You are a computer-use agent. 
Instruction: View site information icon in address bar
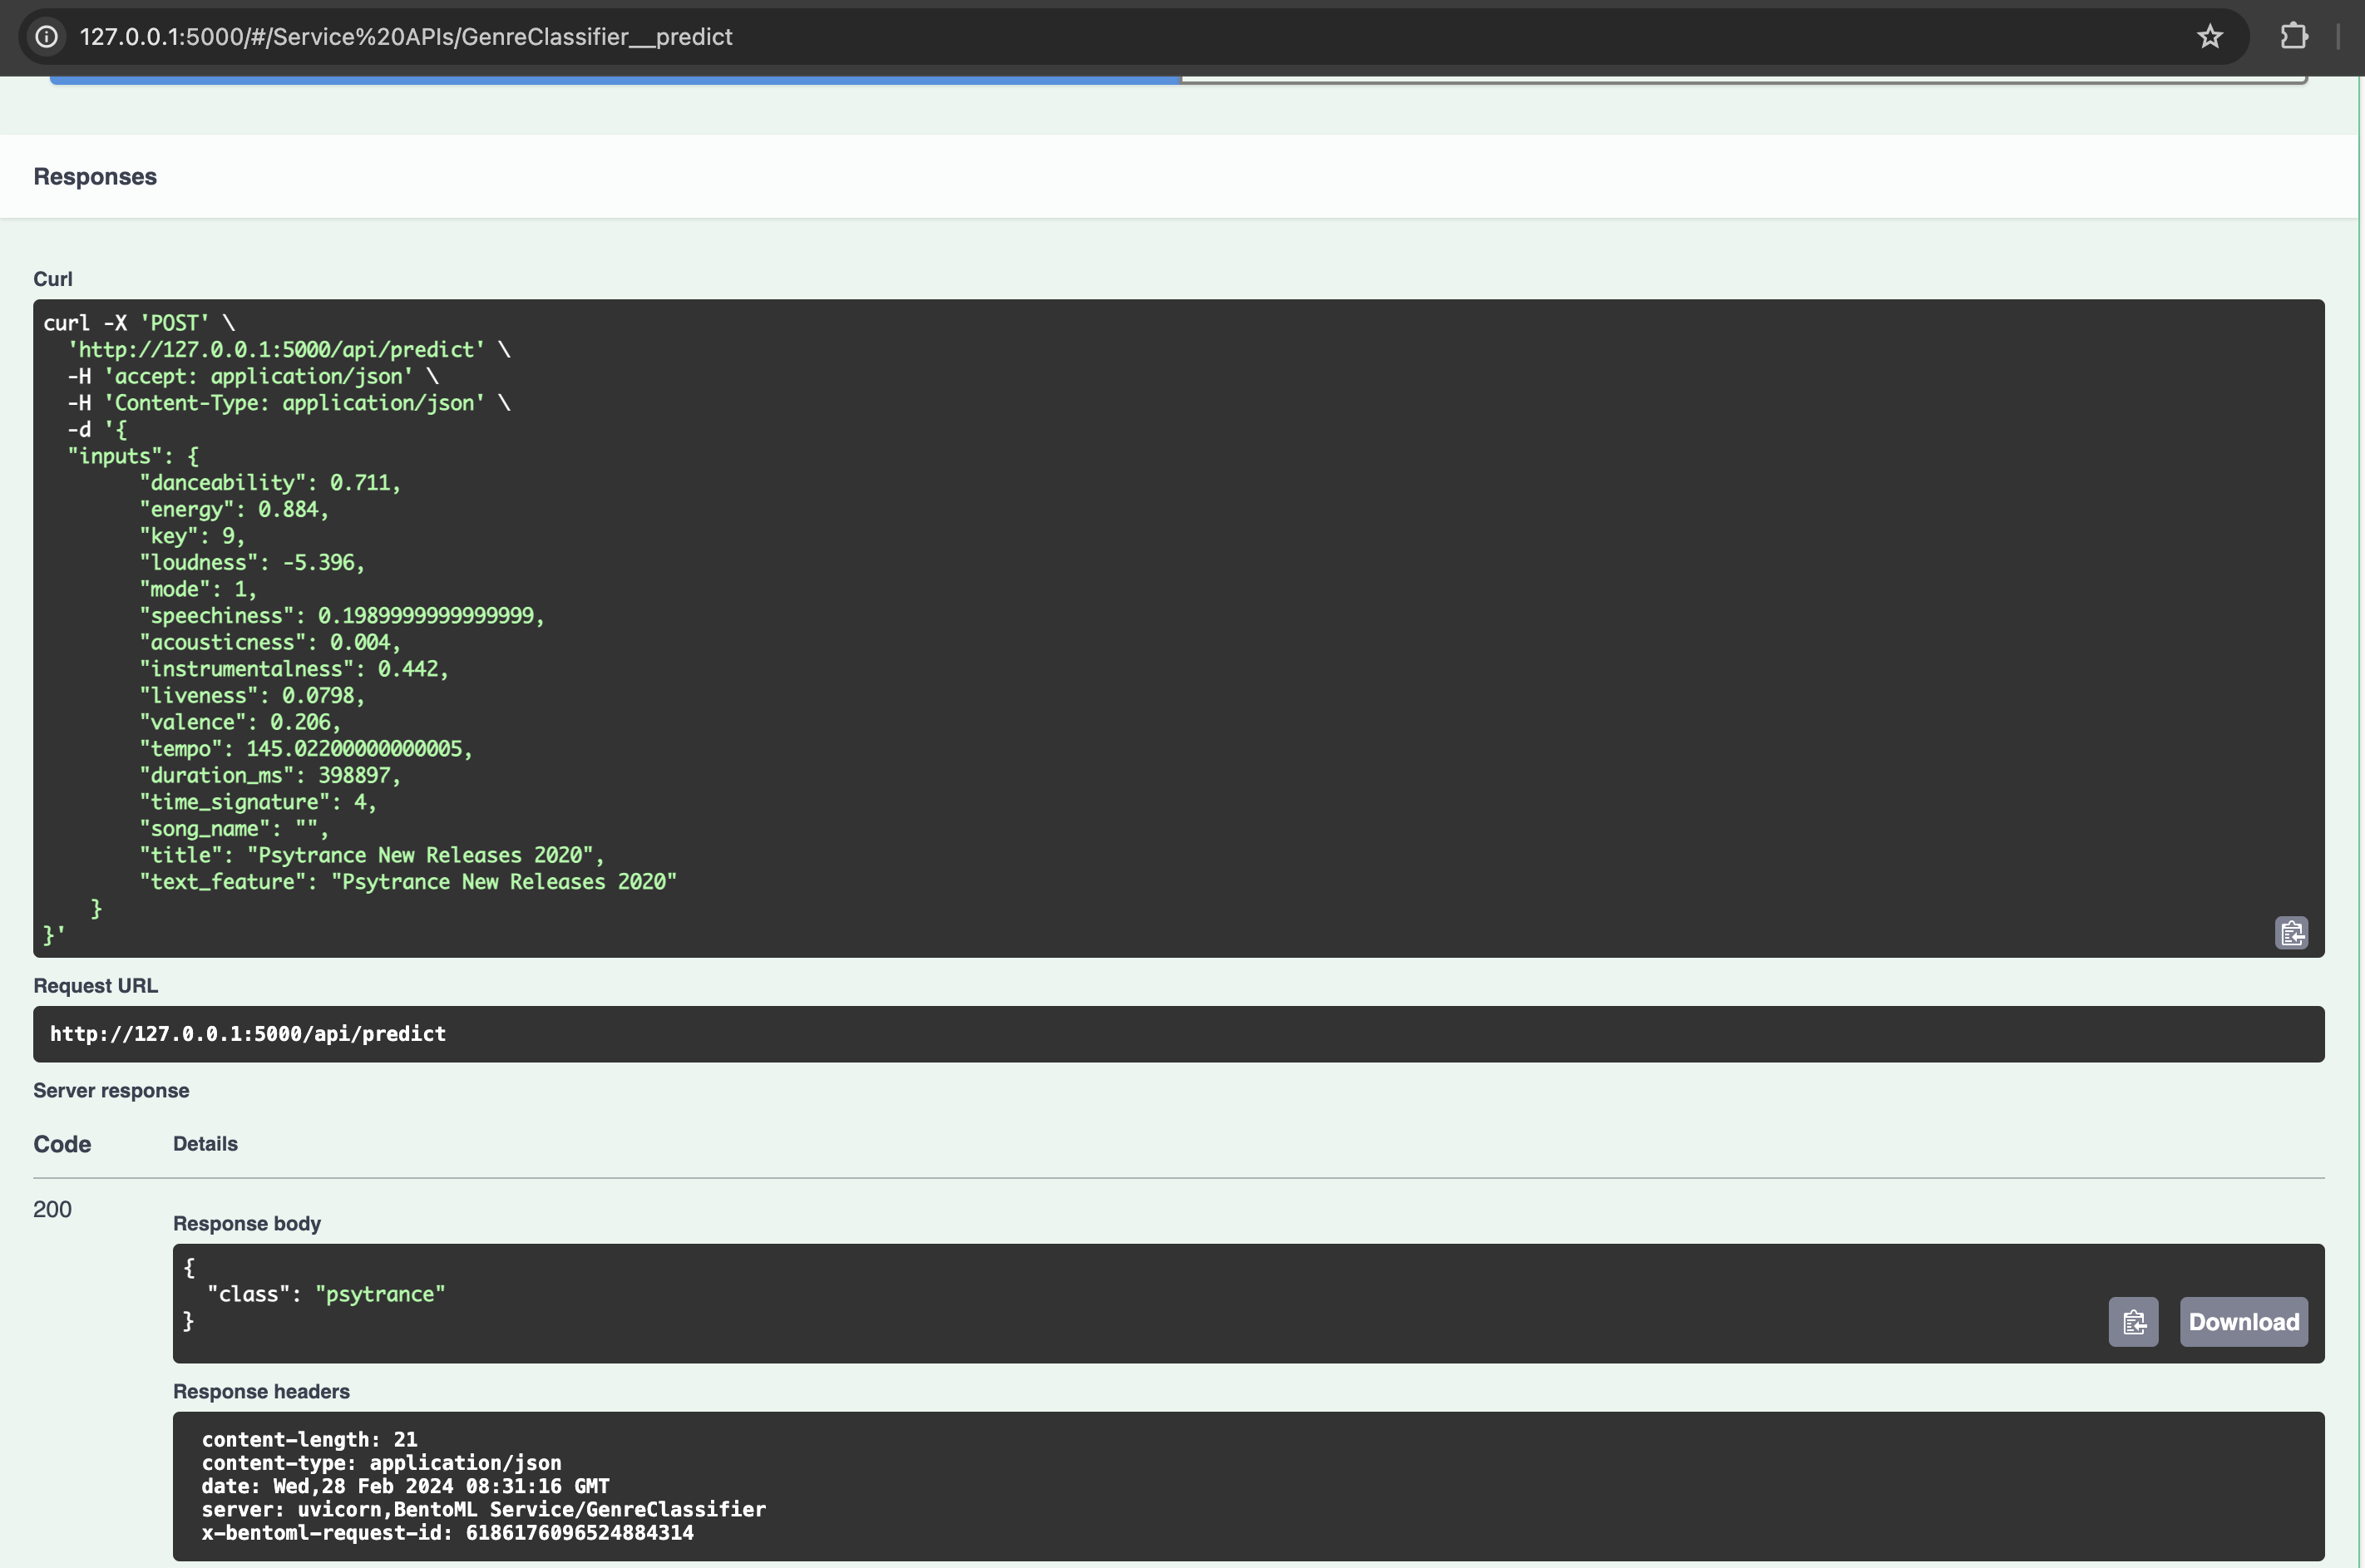click(46, 37)
